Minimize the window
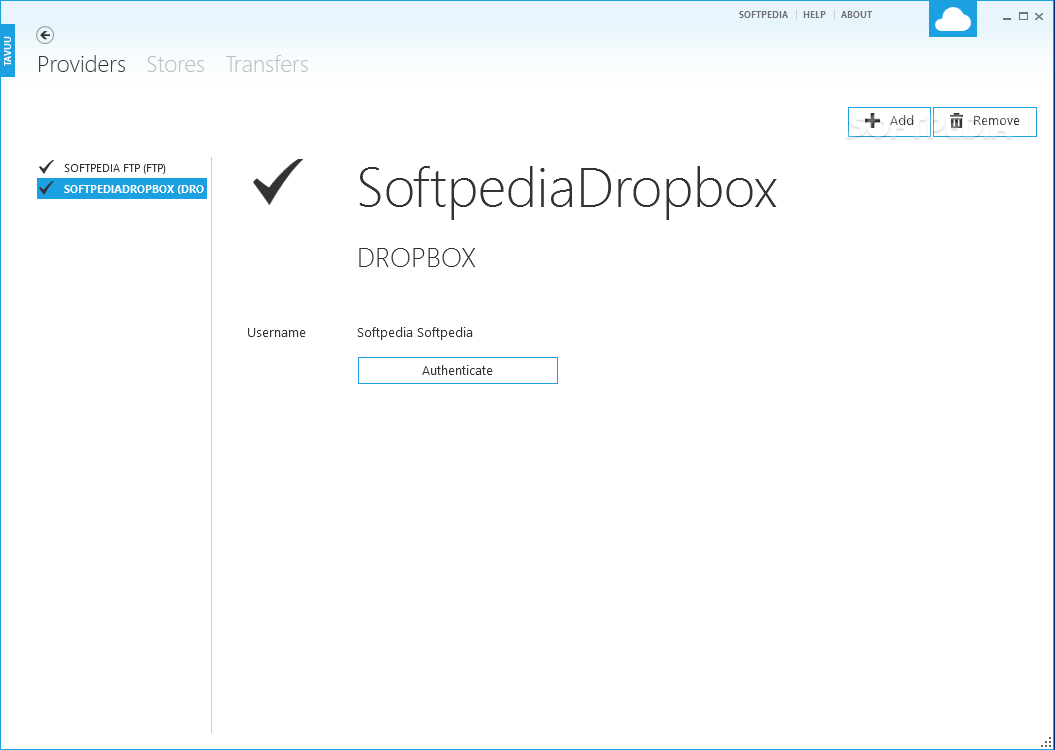This screenshot has width=1055, height=750. 1007,17
